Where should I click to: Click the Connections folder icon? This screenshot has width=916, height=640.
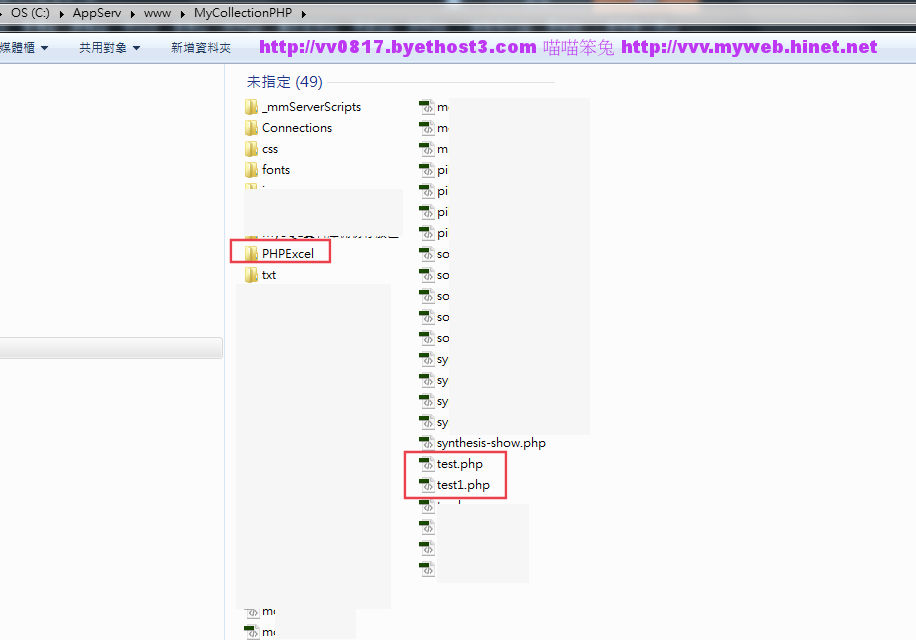point(252,128)
